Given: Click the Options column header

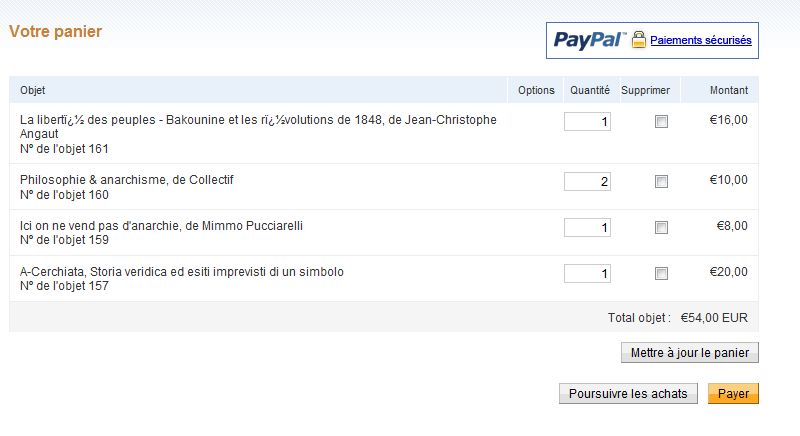Looking at the screenshot, I should (x=536, y=90).
